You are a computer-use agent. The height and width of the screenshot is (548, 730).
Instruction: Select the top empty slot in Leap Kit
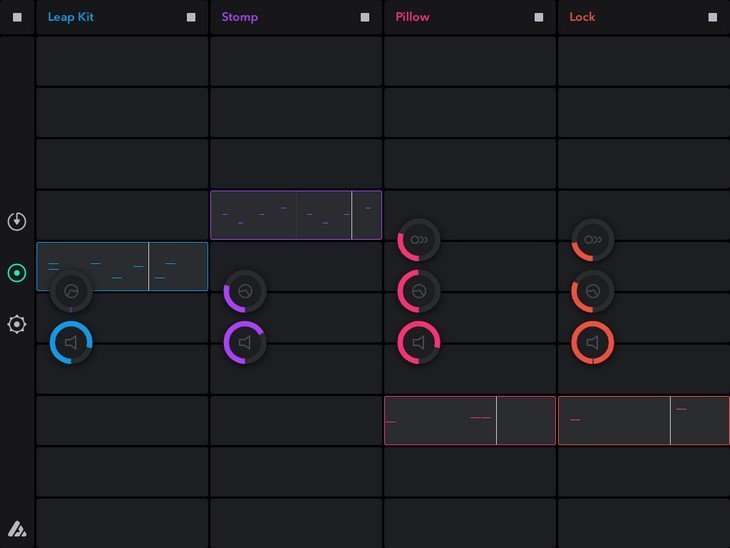[x=122, y=61]
